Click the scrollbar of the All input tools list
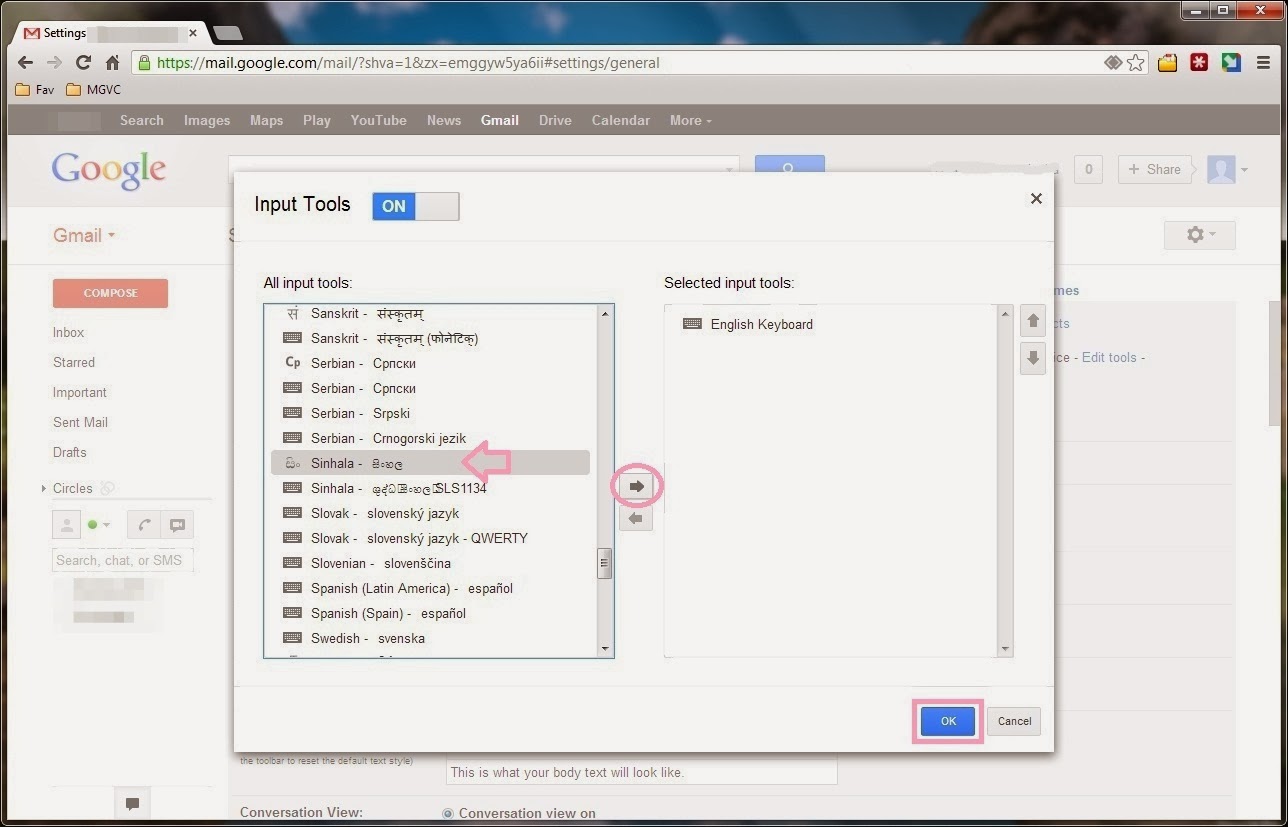1288x827 pixels. (x=605, y=565)
